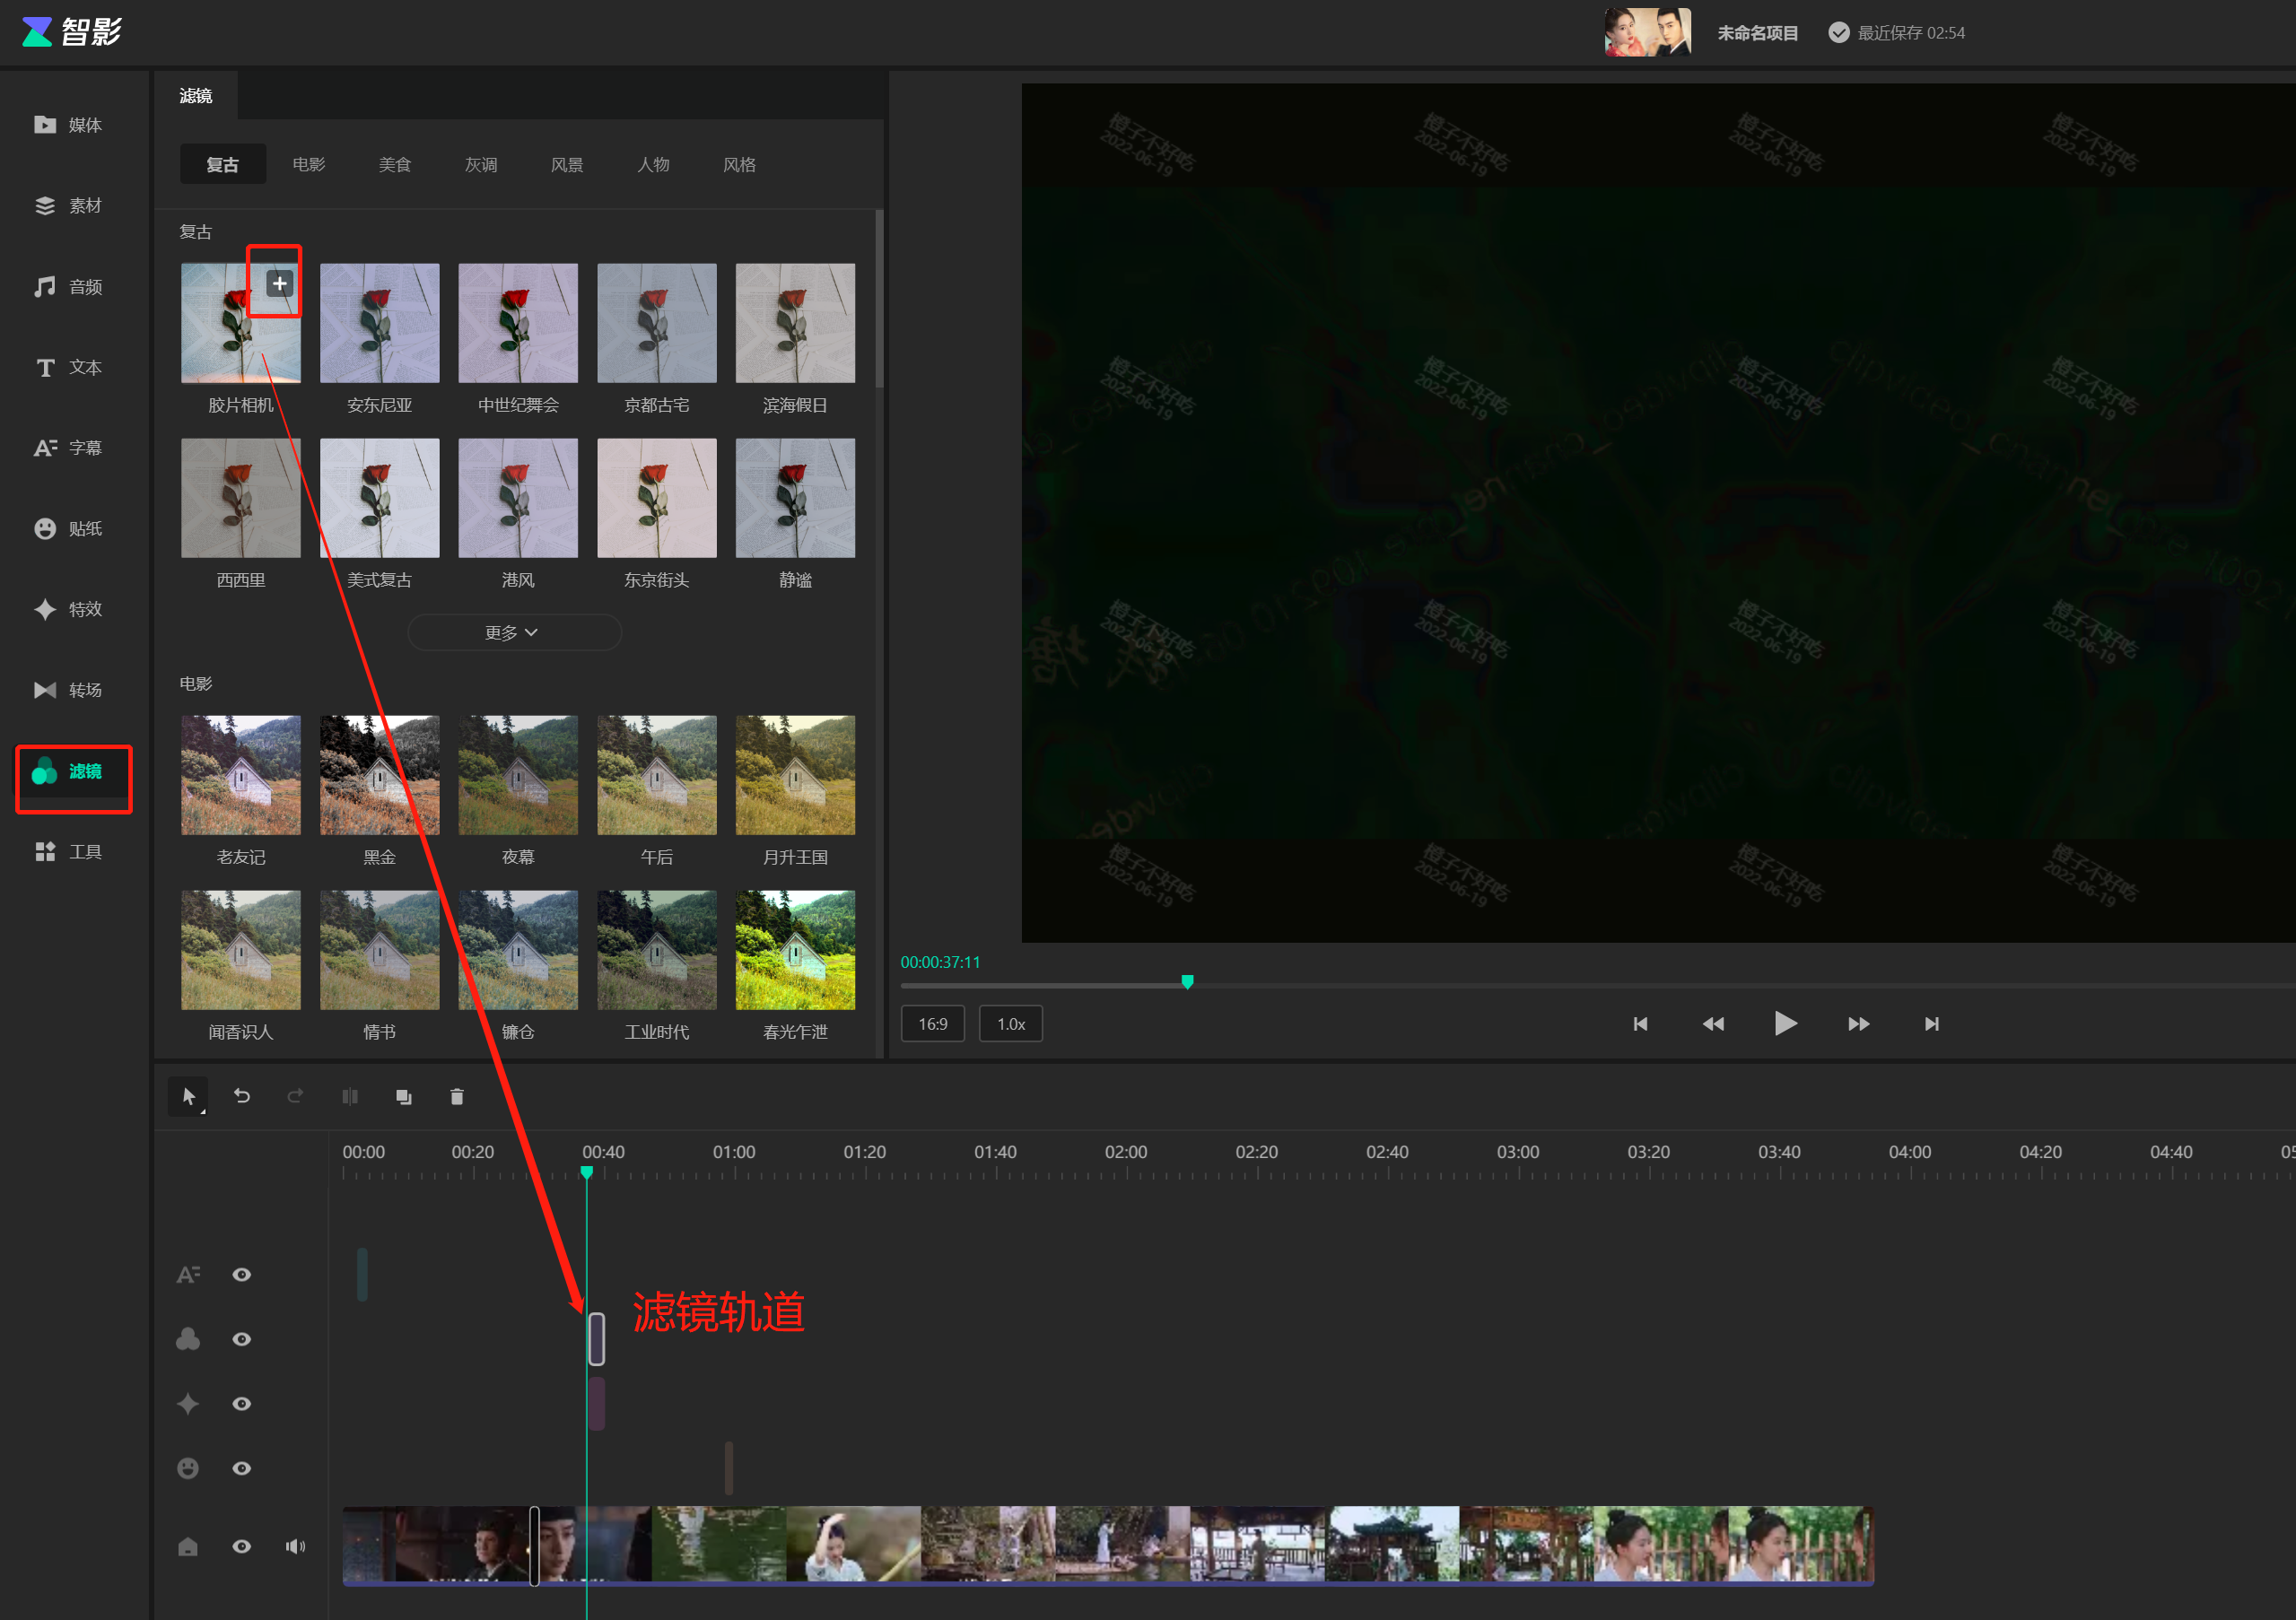The height and width of the screenshot is (1620, 2296).
Task: Switch to the 美食 filter category tab
Action: coord(394,164)
